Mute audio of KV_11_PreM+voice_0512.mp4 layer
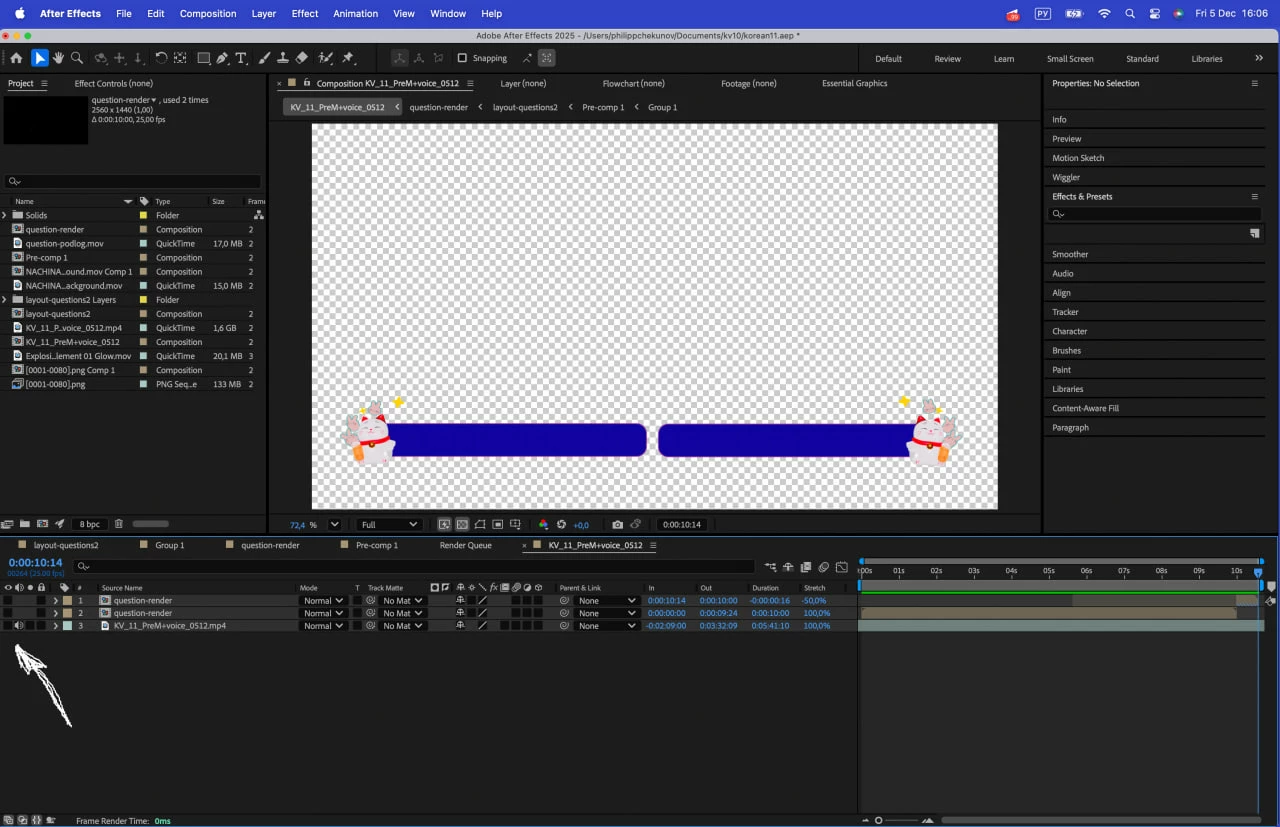This screenshot has width=1280, height=827. click(19, 626)
